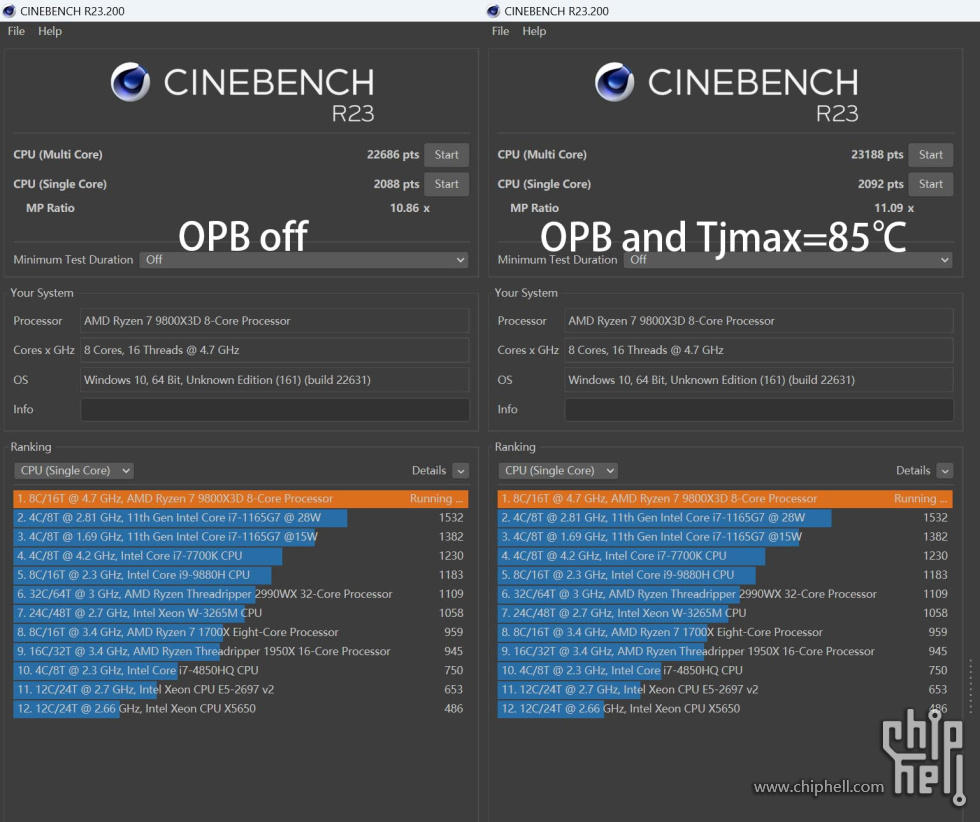This screenshot has width=980, height=822.
Task: Select the Xeon X5650 row in left window
Action: [241, 708]
